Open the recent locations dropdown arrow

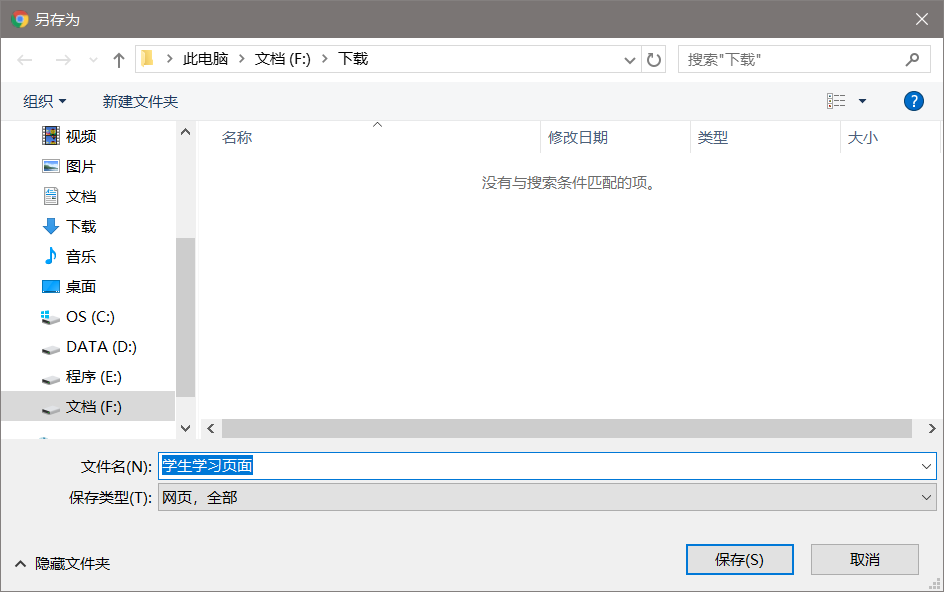(93, 60)
